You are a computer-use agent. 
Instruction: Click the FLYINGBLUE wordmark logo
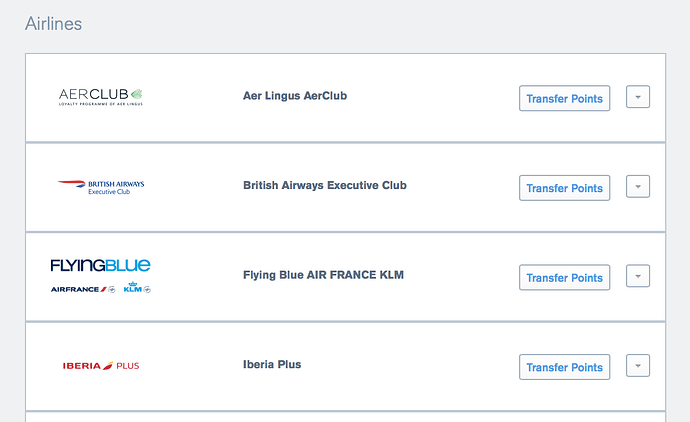[x=100, y=265]
